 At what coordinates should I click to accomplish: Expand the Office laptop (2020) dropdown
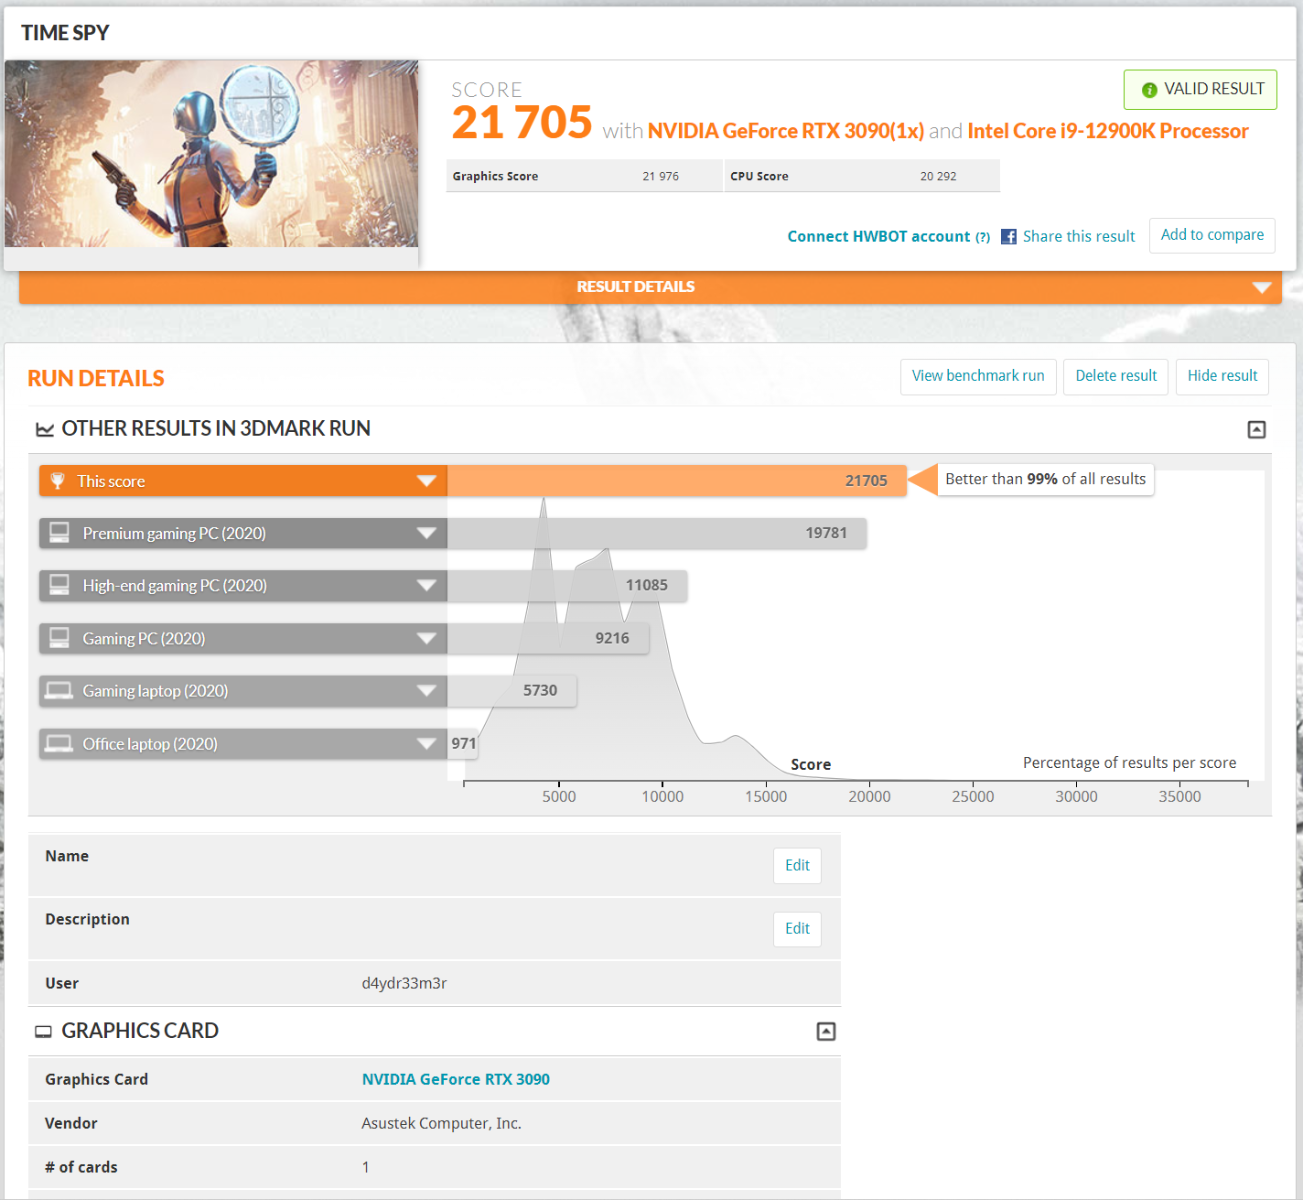[427, 743]
